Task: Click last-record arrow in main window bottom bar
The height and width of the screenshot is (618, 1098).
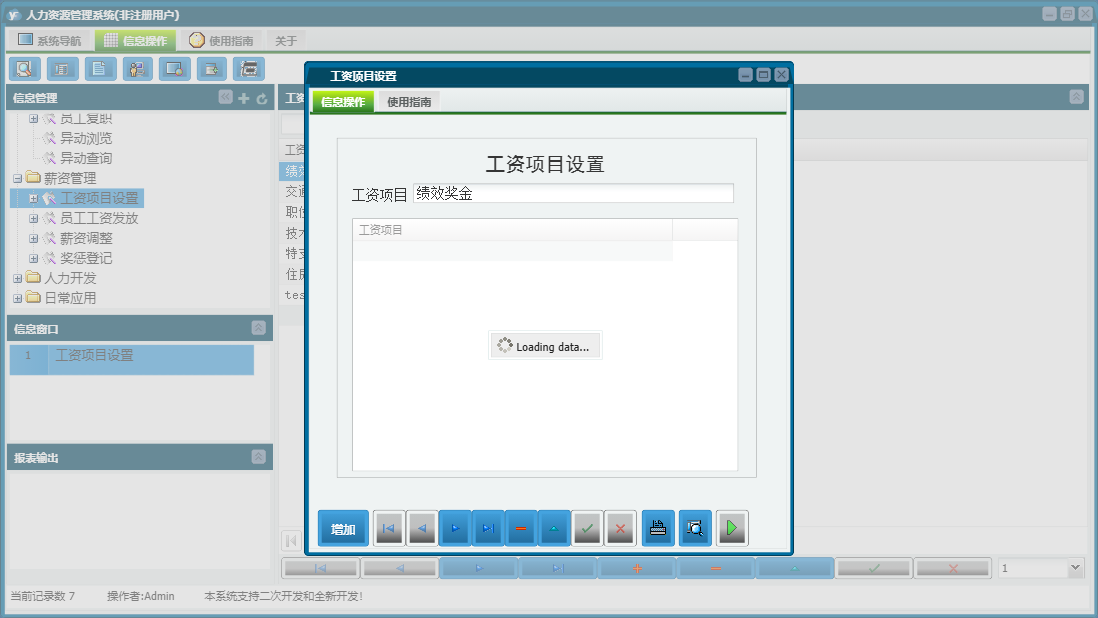Action: point(558,568)
